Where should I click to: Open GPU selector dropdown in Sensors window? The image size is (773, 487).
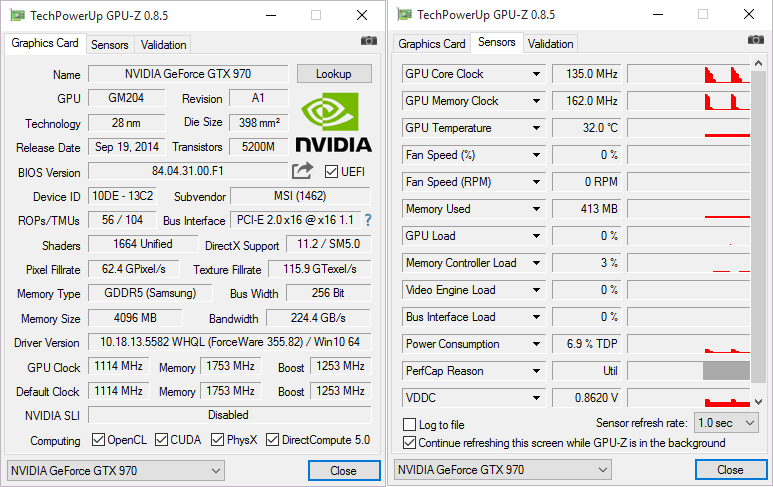(503, 470)
